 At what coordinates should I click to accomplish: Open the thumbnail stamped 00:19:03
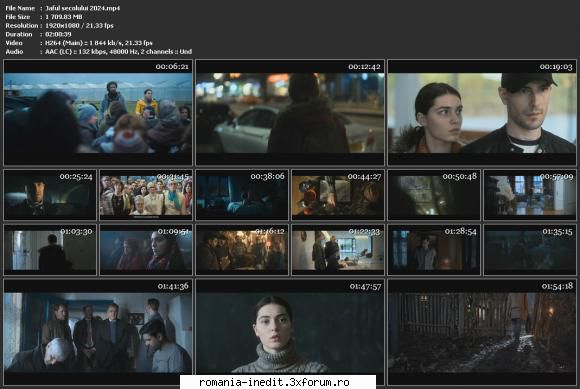tap(482, 112)
